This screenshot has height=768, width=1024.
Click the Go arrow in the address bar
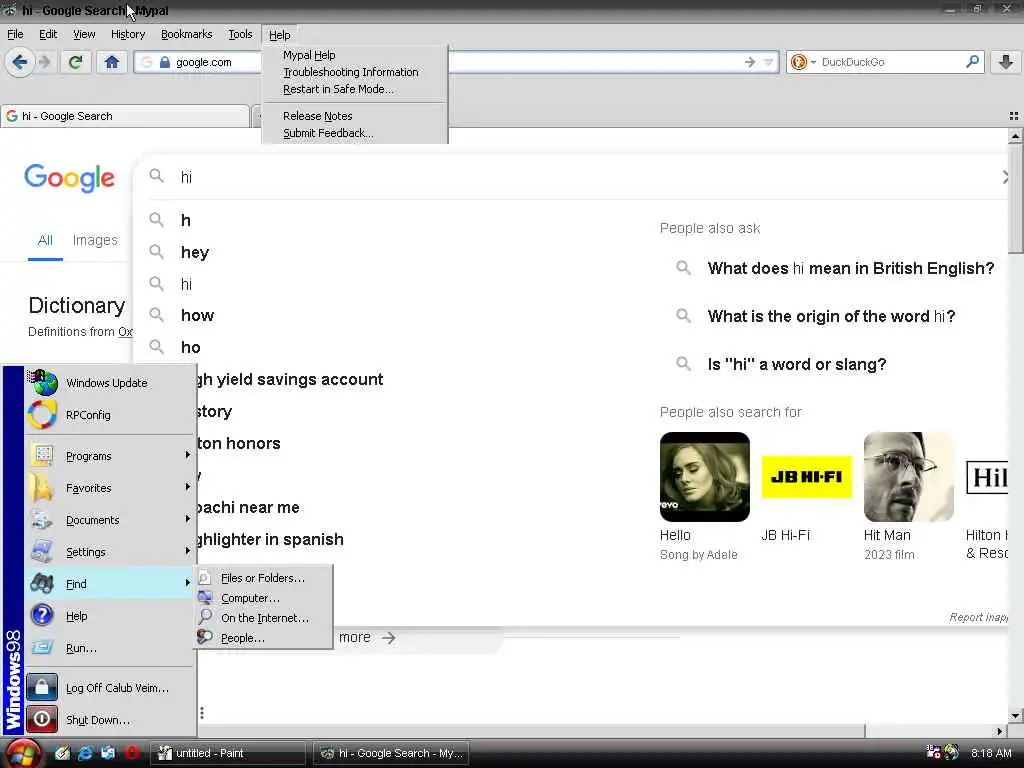pos(750,62)
